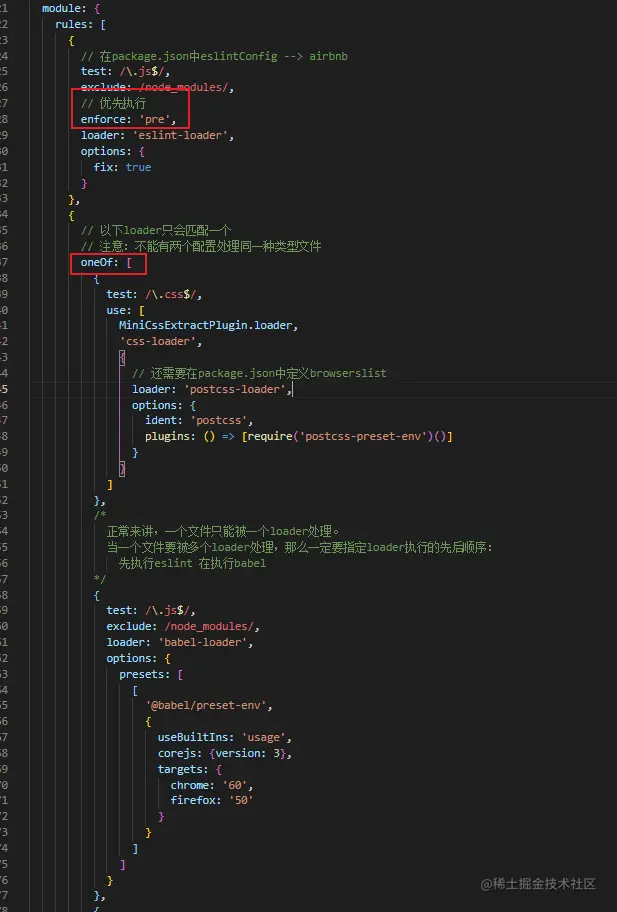Click the corejs: {version: 3} line

[x=225, y=754]
